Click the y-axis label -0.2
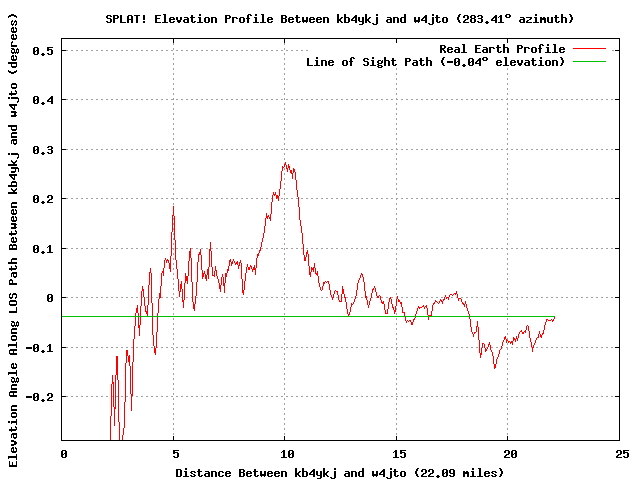640x480 pixels. tap(40, 397)
